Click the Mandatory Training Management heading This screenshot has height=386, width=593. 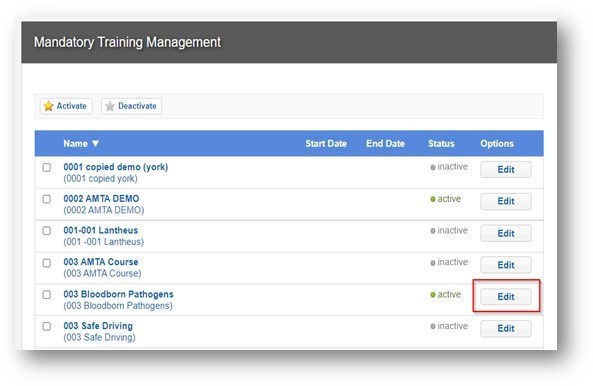[x=127, y=42]
